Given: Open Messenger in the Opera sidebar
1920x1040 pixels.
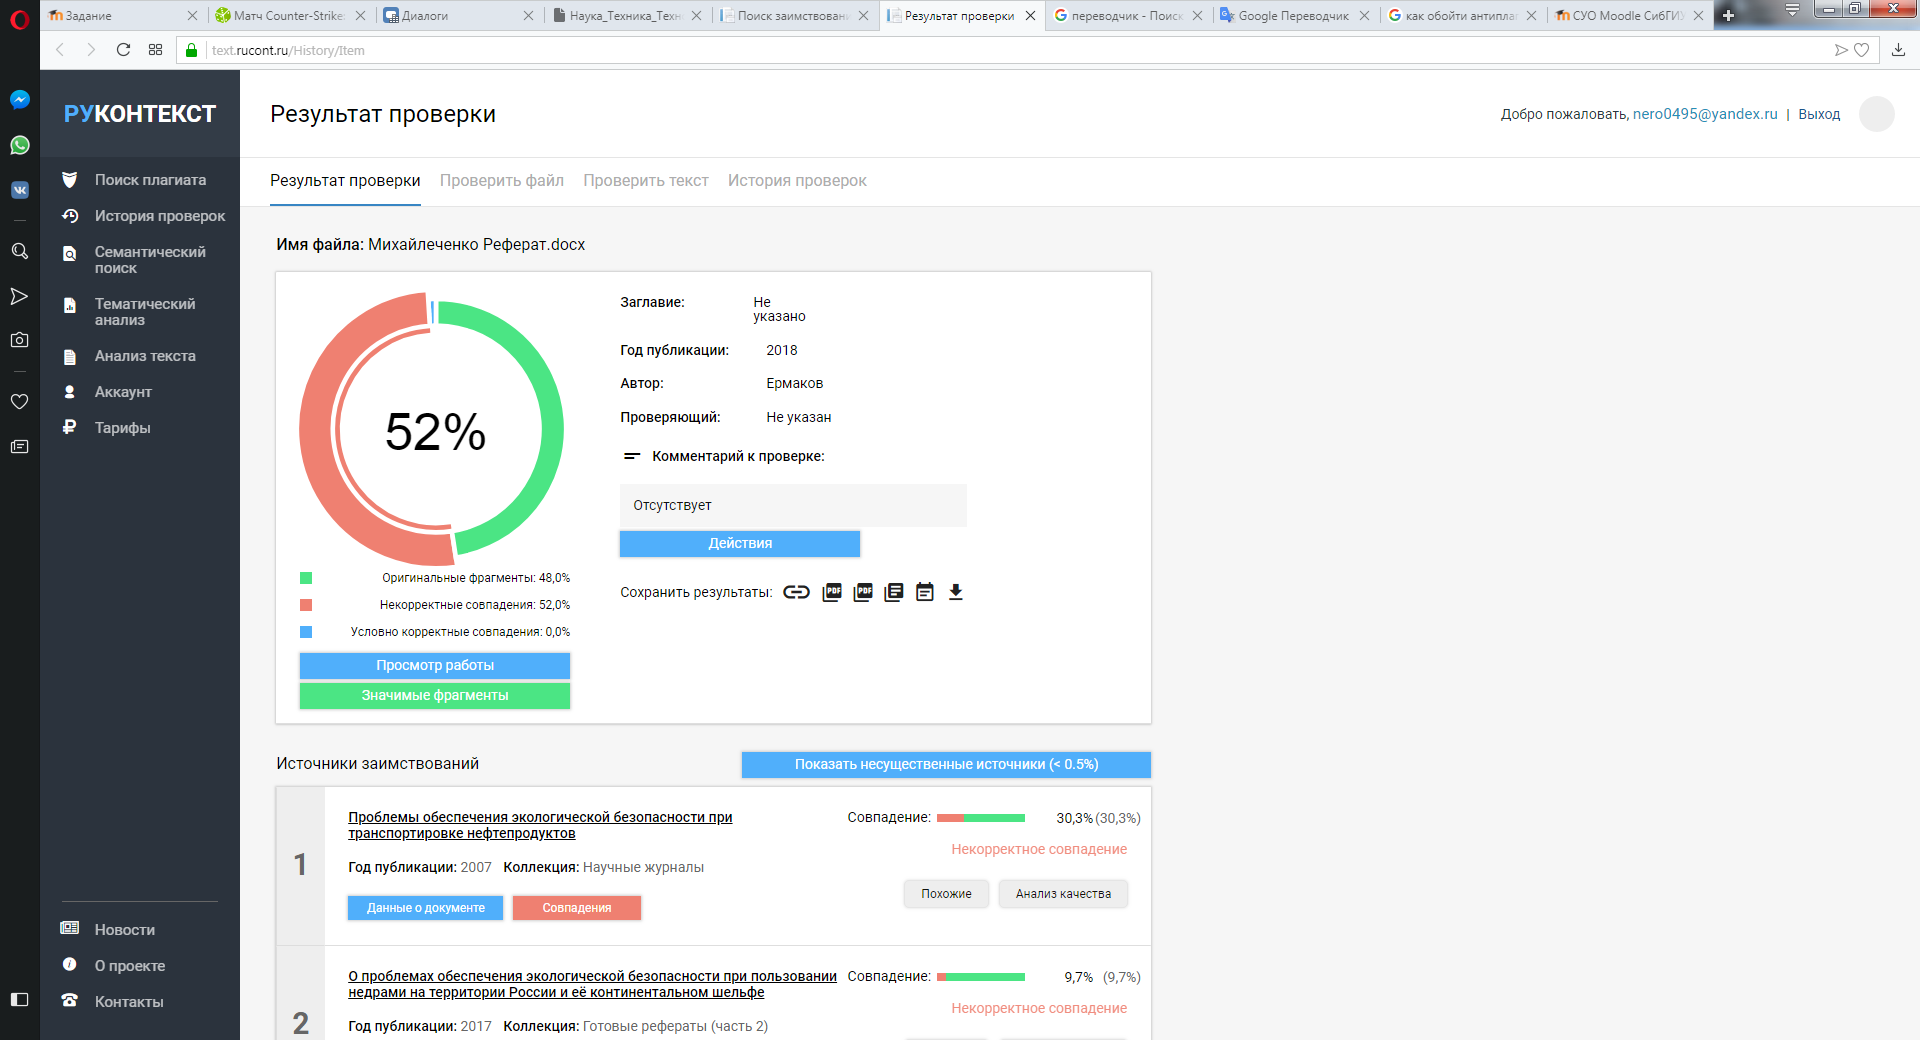Looking at the screenshot, I should [19, 99].
